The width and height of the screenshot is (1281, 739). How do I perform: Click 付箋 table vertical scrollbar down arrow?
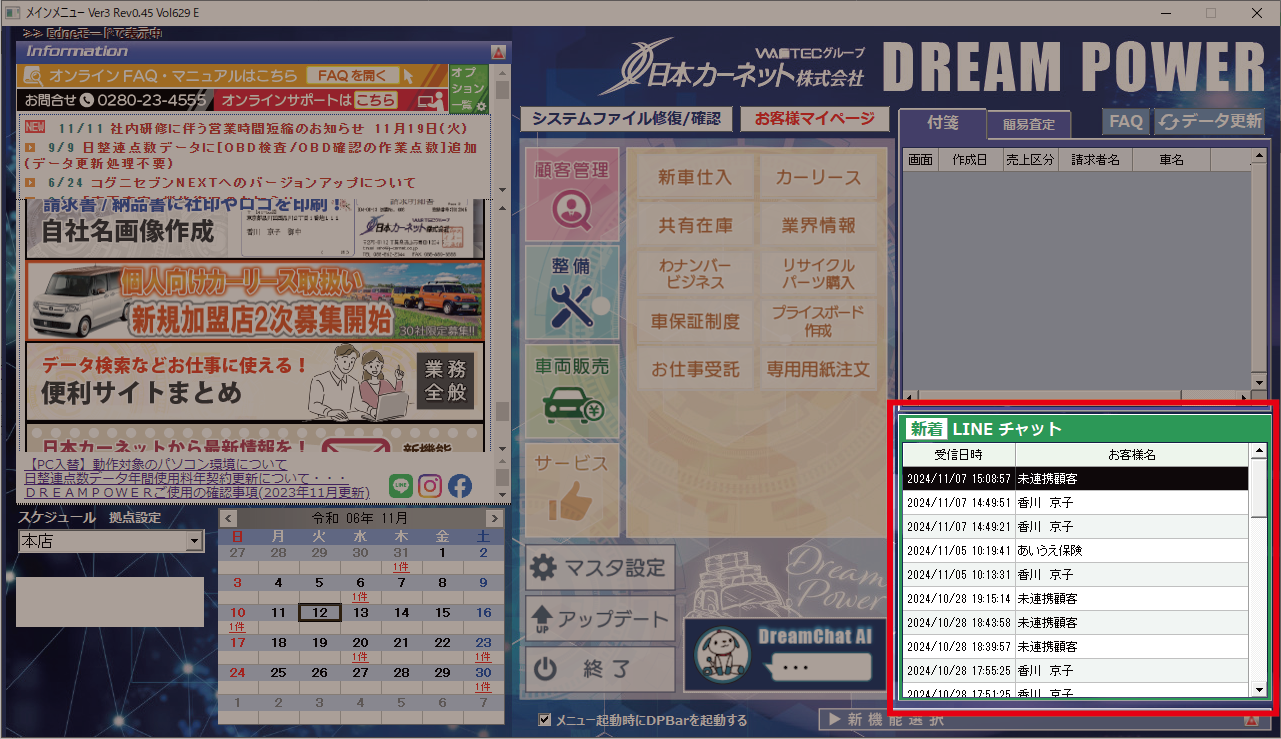tap(1259, 383)
